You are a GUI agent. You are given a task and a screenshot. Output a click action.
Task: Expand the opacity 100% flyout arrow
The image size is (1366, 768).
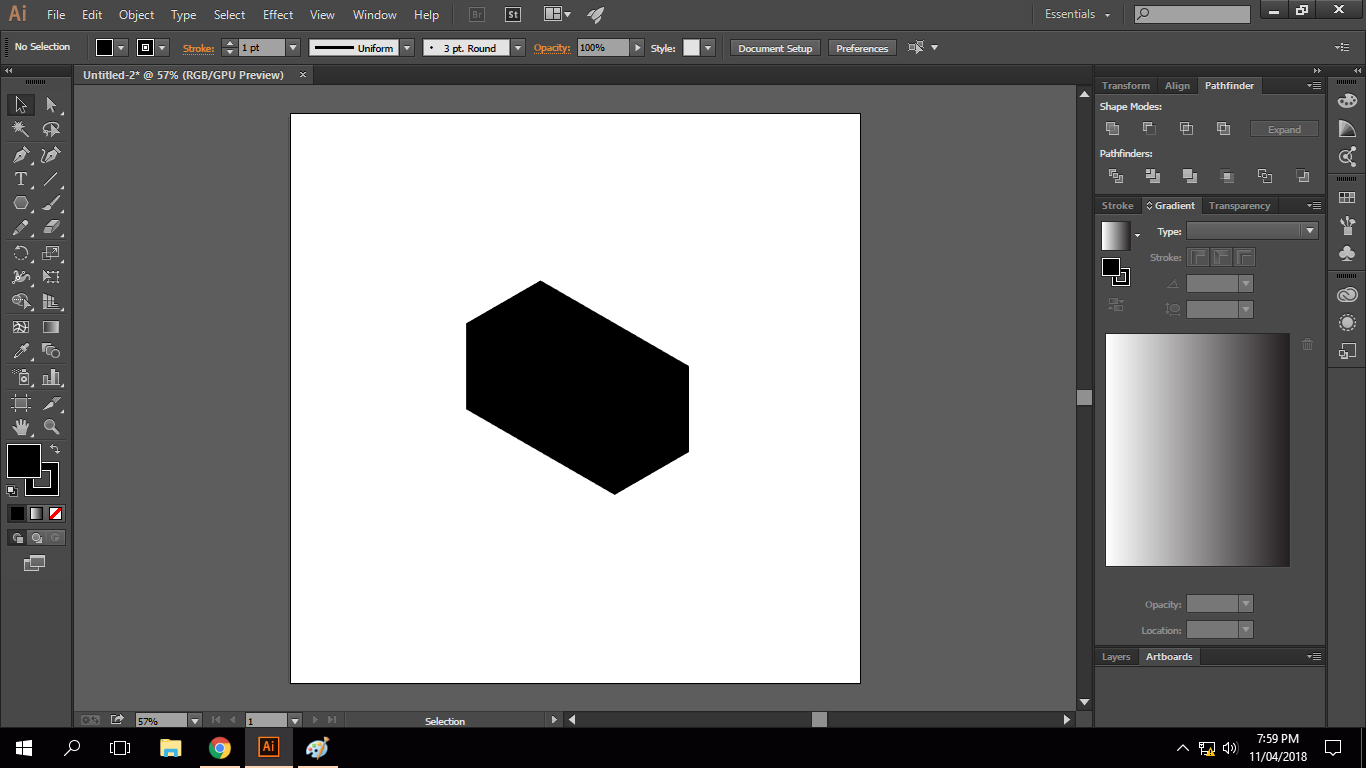(637, 48)
